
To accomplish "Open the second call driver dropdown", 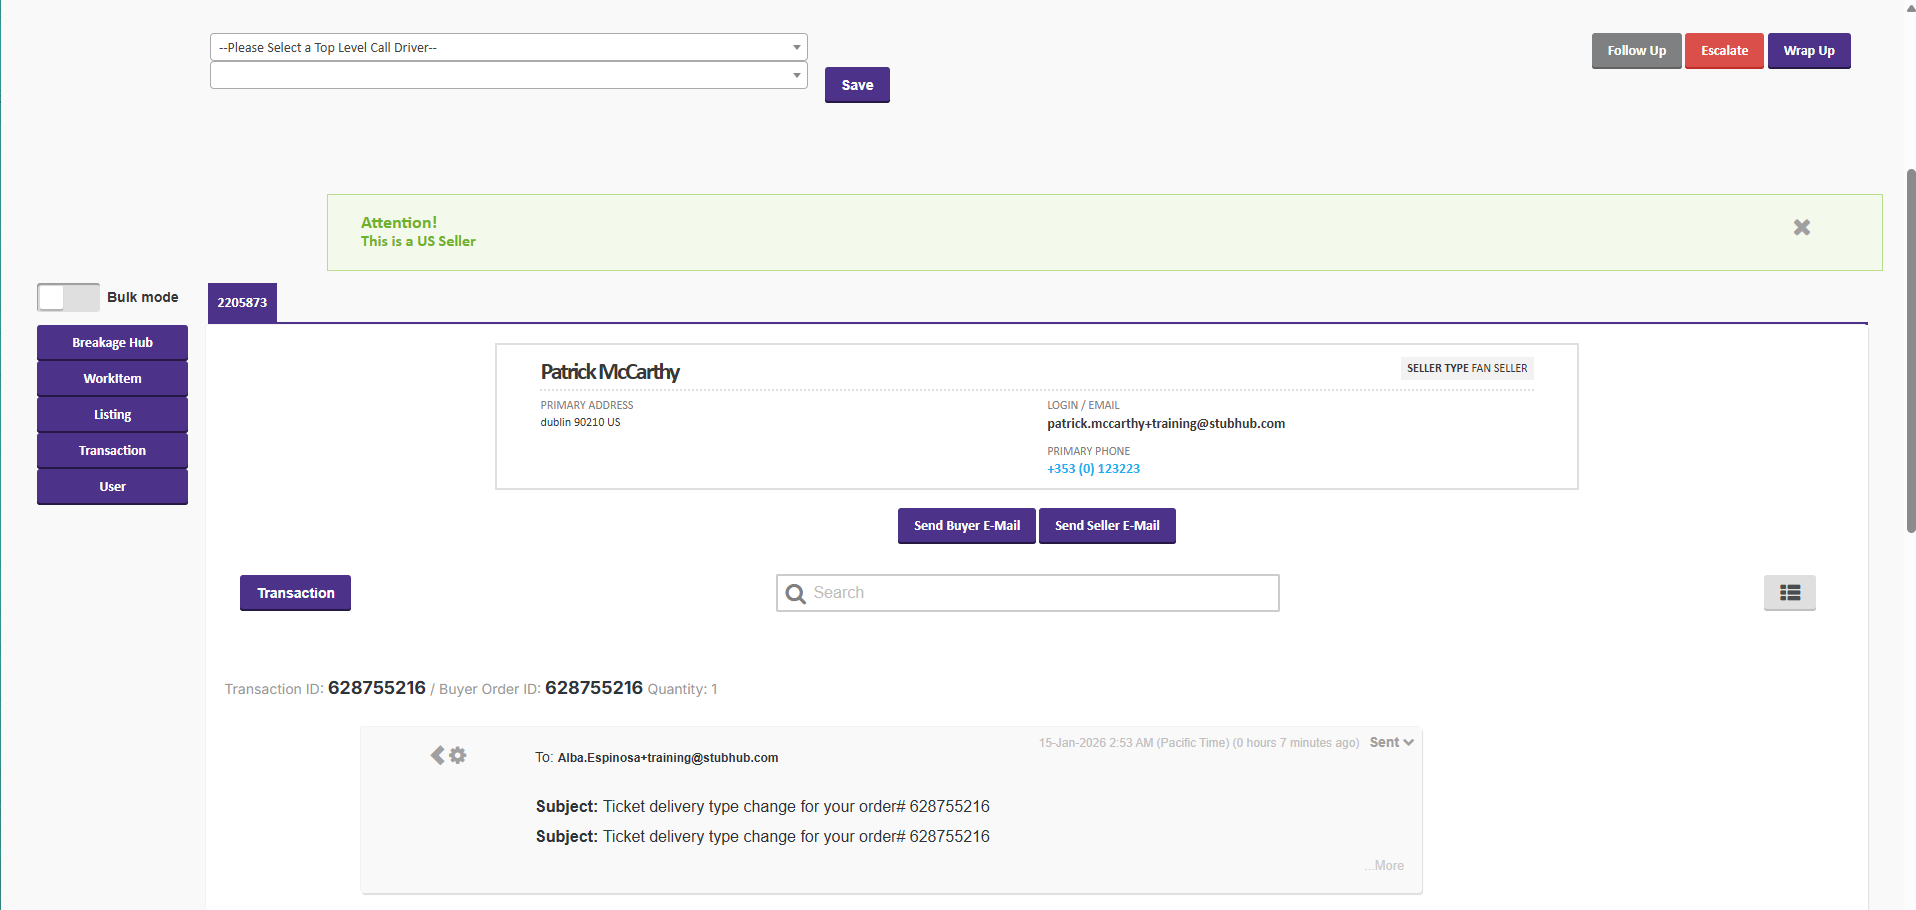I will tap(508, 75).
